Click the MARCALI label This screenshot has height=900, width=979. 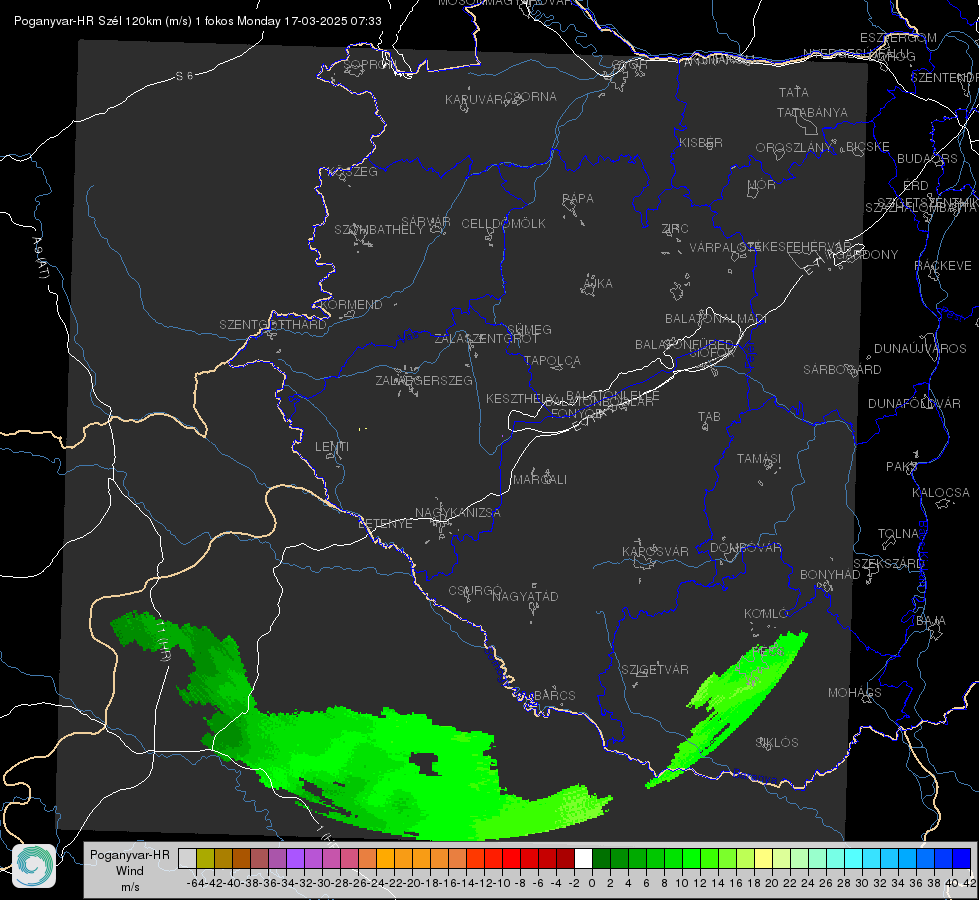[540, 480]
